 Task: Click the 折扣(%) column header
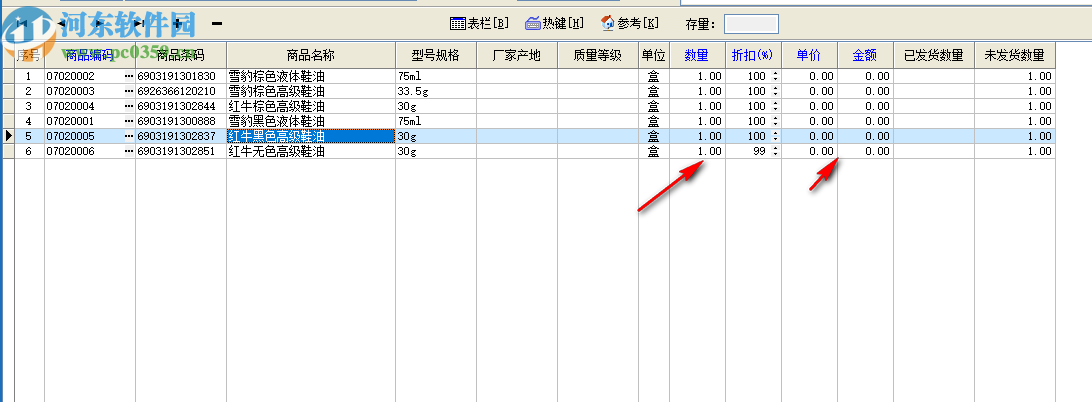(x=754, y=56)
